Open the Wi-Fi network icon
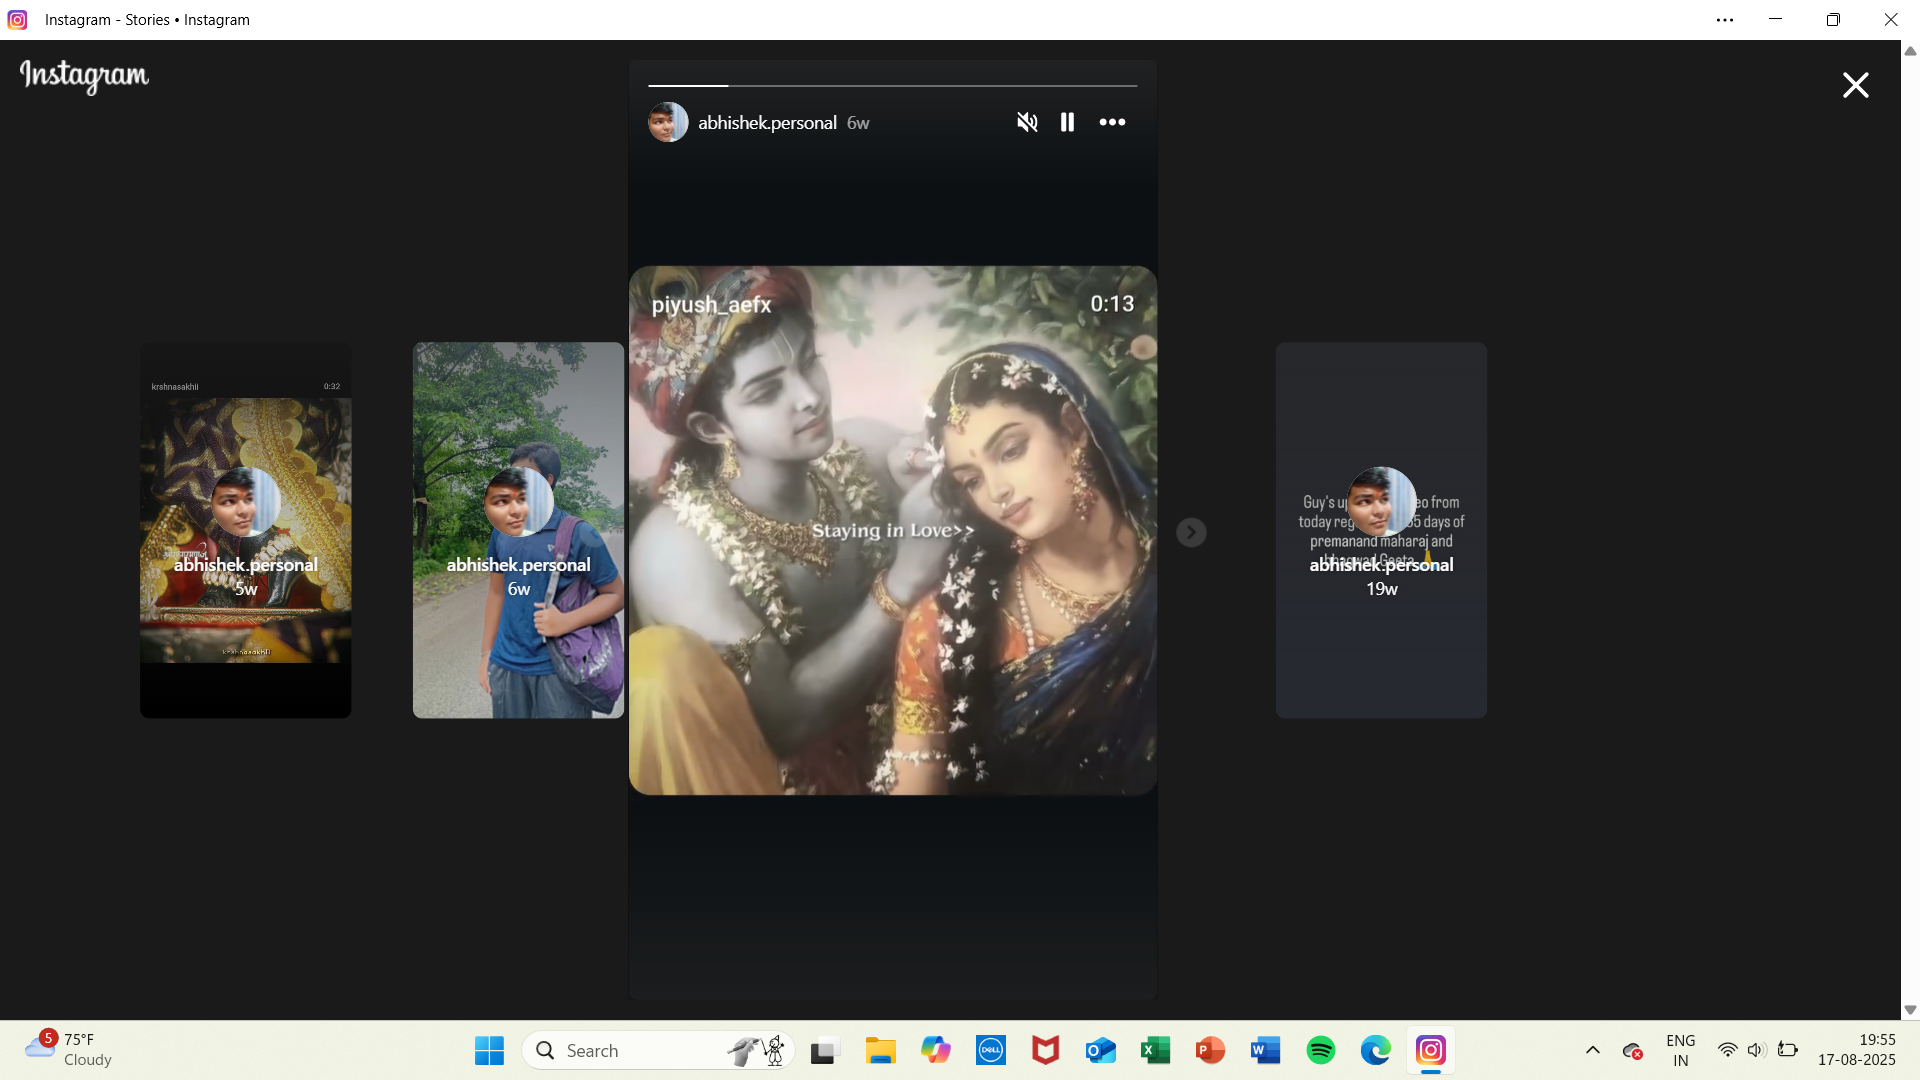The width and height of the screenshot is (1920, 1080). pos(1727,1051)
